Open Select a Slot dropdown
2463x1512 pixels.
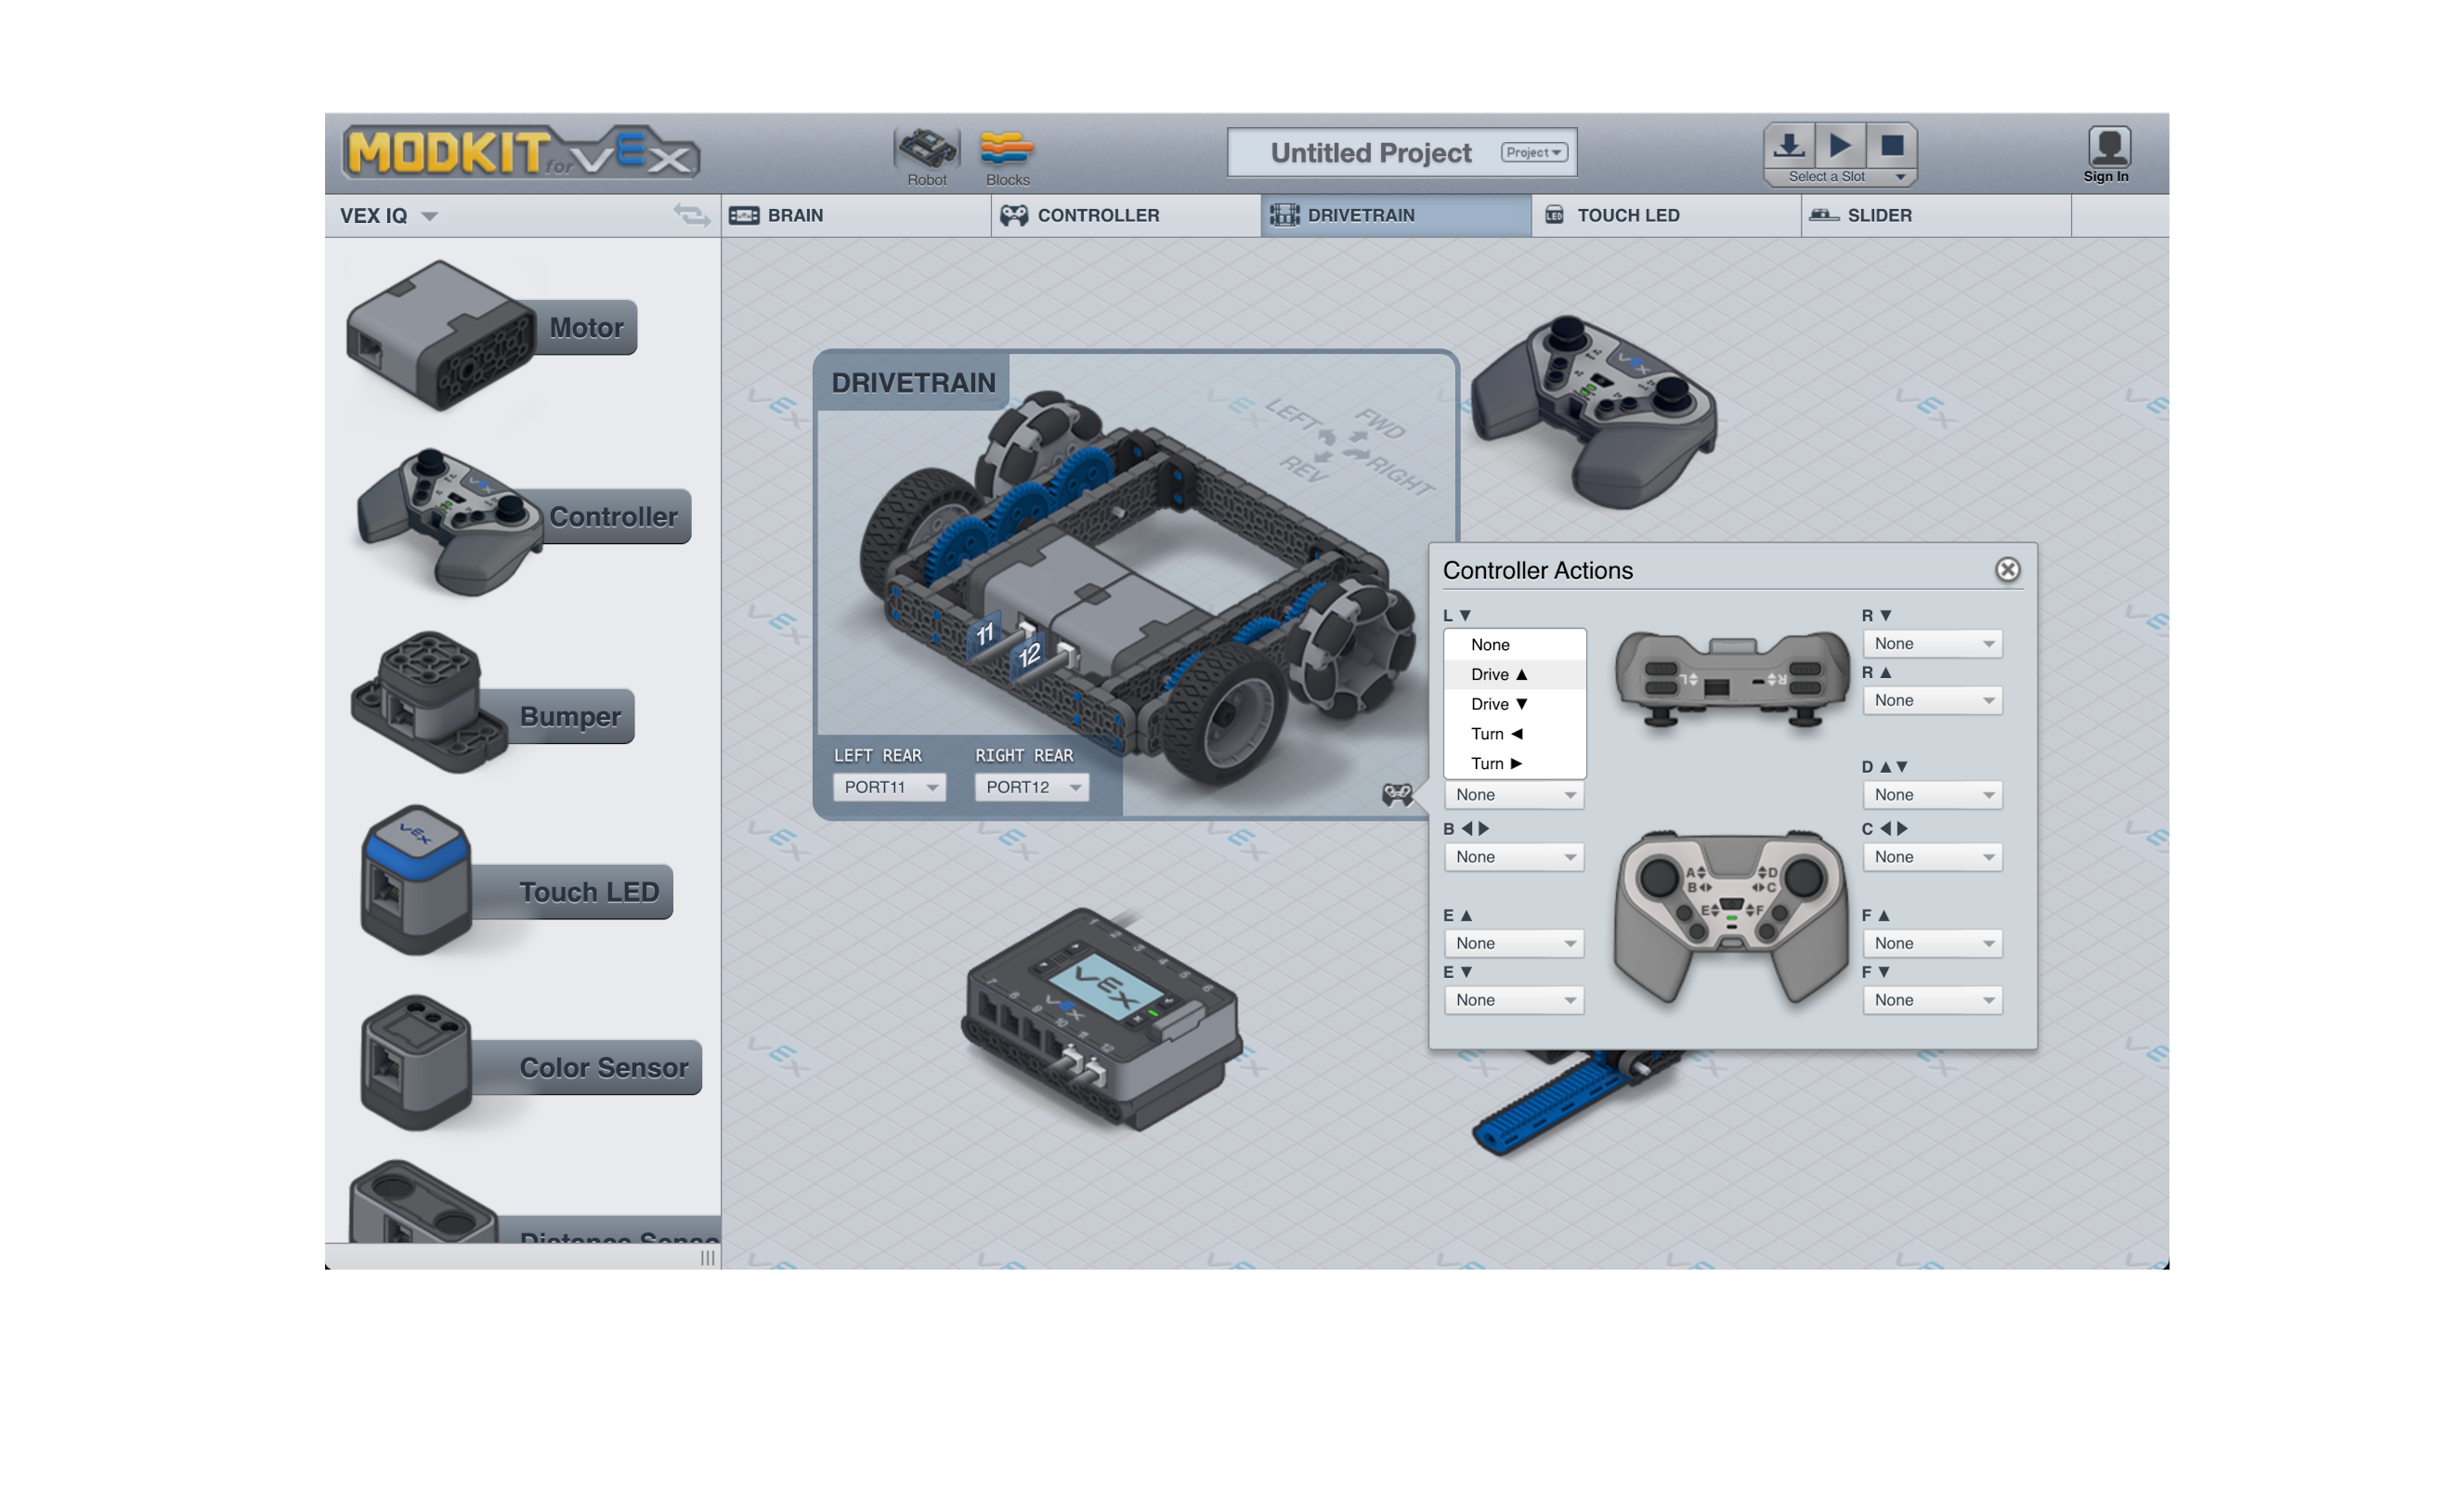click(x=1840, y=177)
